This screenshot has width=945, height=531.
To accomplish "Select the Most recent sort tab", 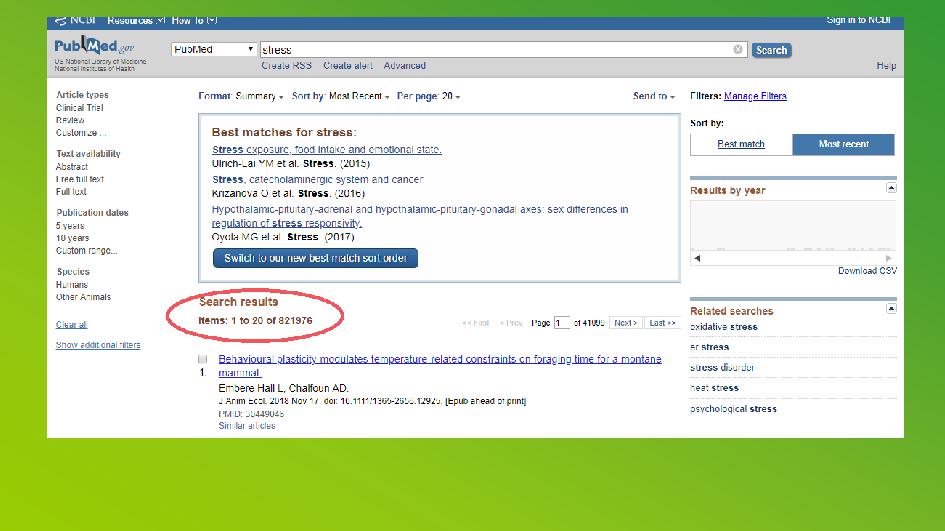I will click(x=843, y=144).
